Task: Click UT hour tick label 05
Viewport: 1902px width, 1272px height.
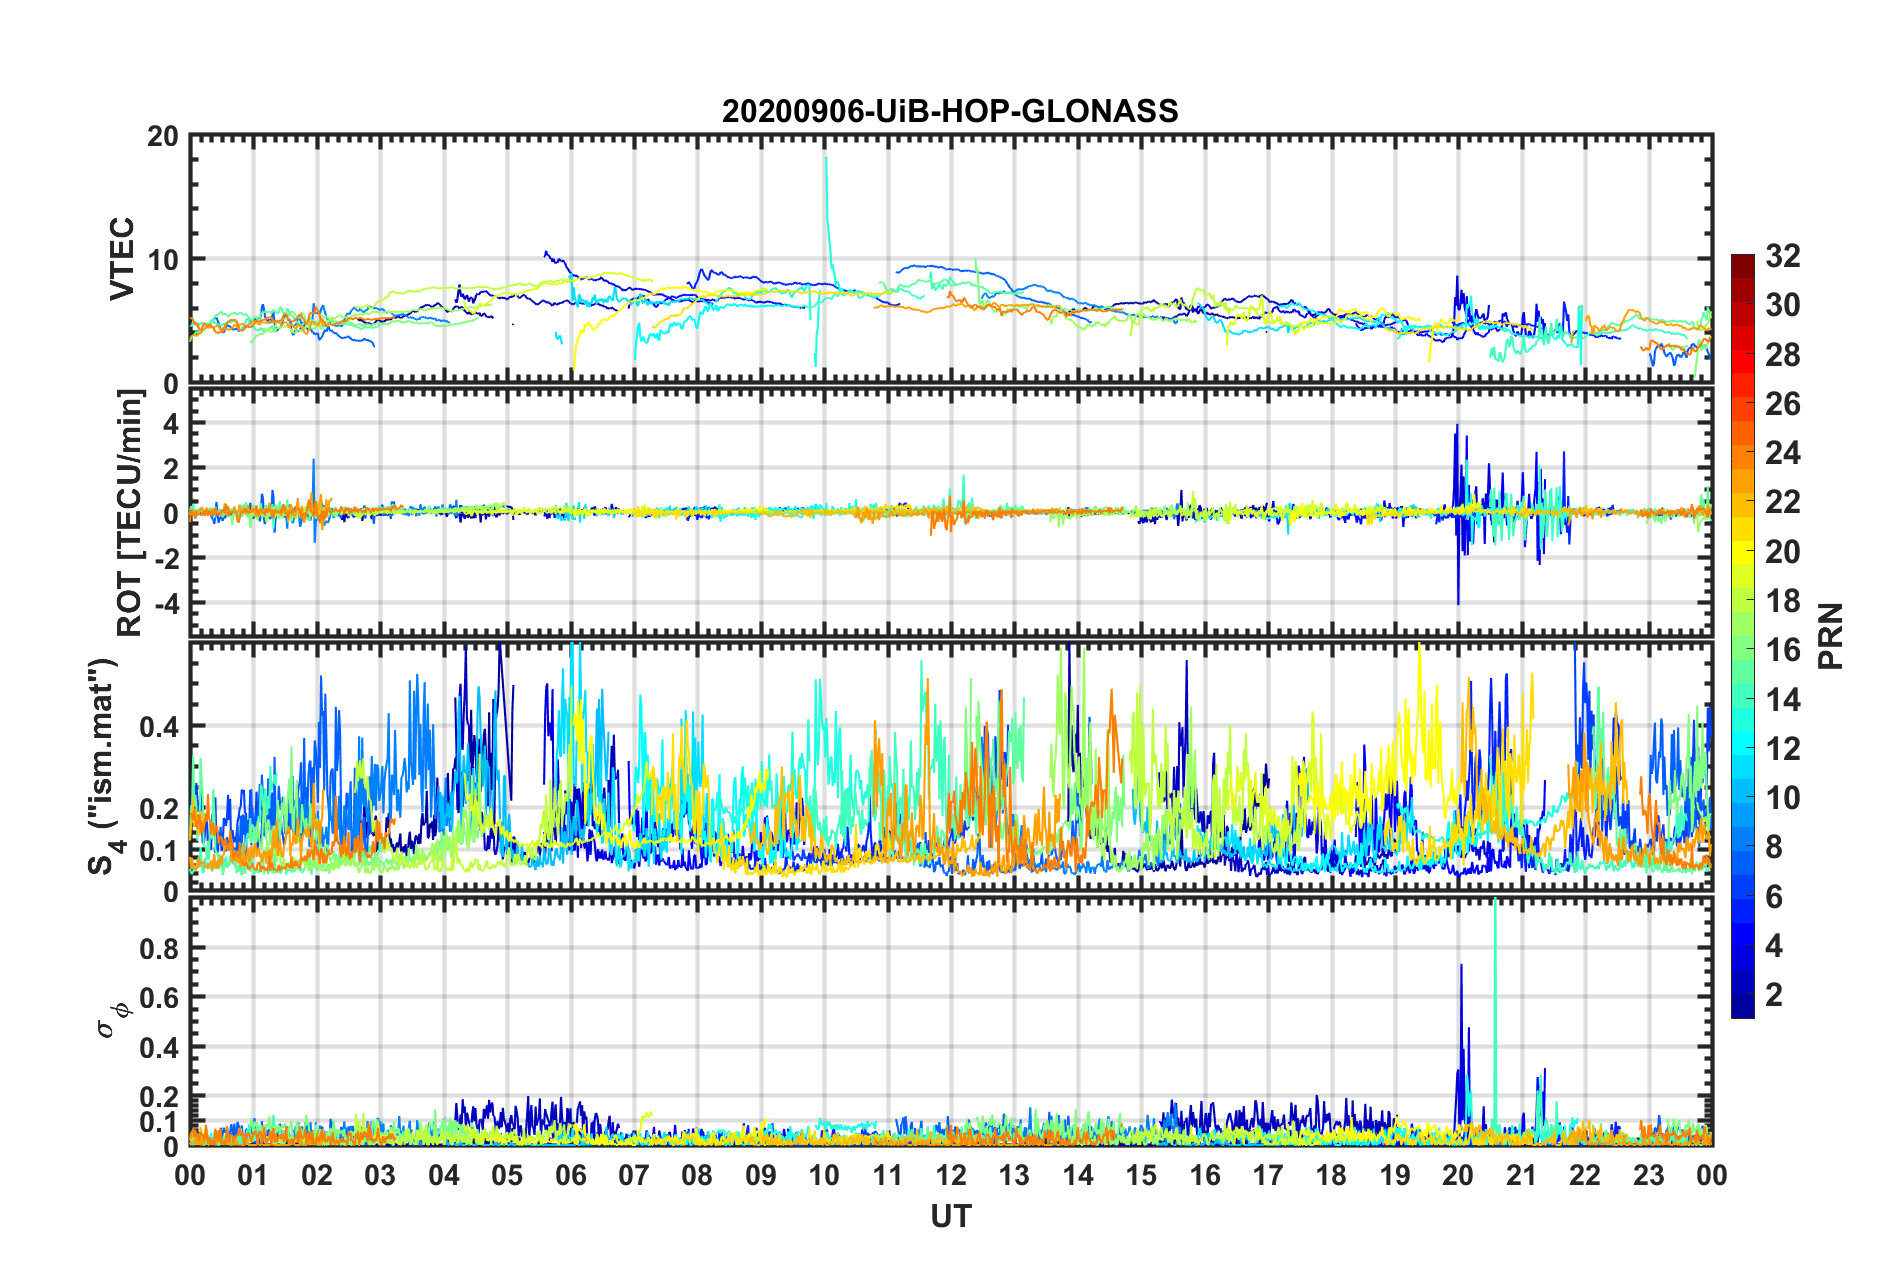Action: click(x=507, y=1175)
